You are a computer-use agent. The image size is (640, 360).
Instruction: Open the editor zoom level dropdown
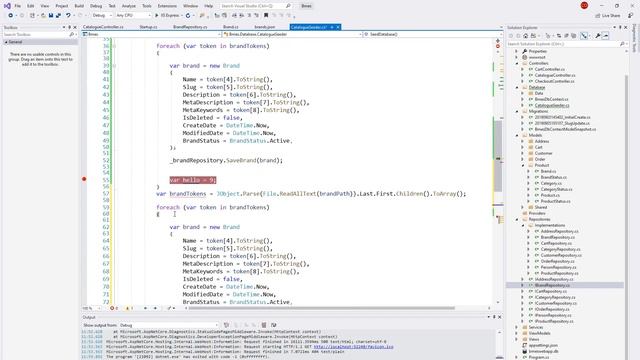coord(90,308)
